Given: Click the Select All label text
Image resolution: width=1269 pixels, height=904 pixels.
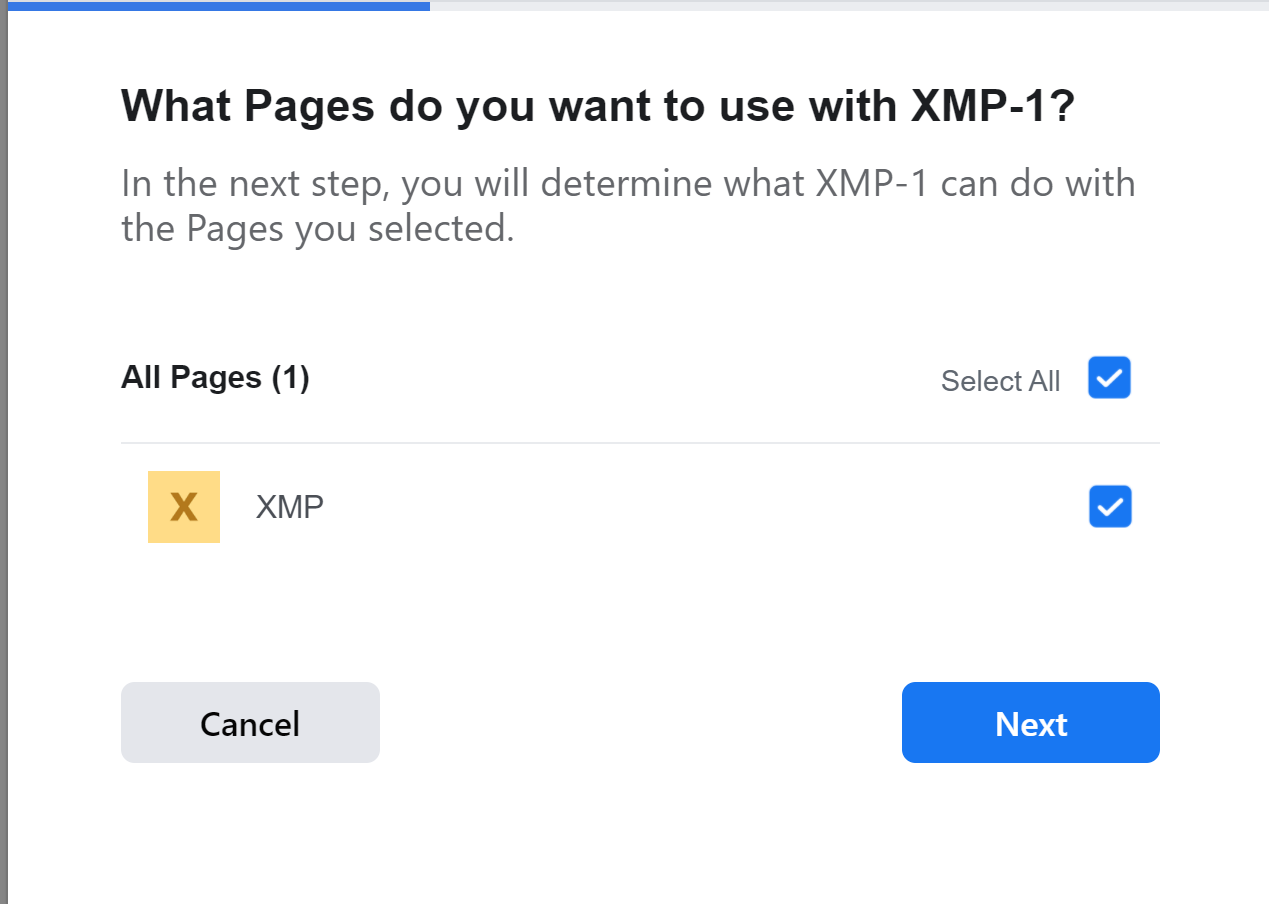Looking at the screenshot, I should [1000, 380].
